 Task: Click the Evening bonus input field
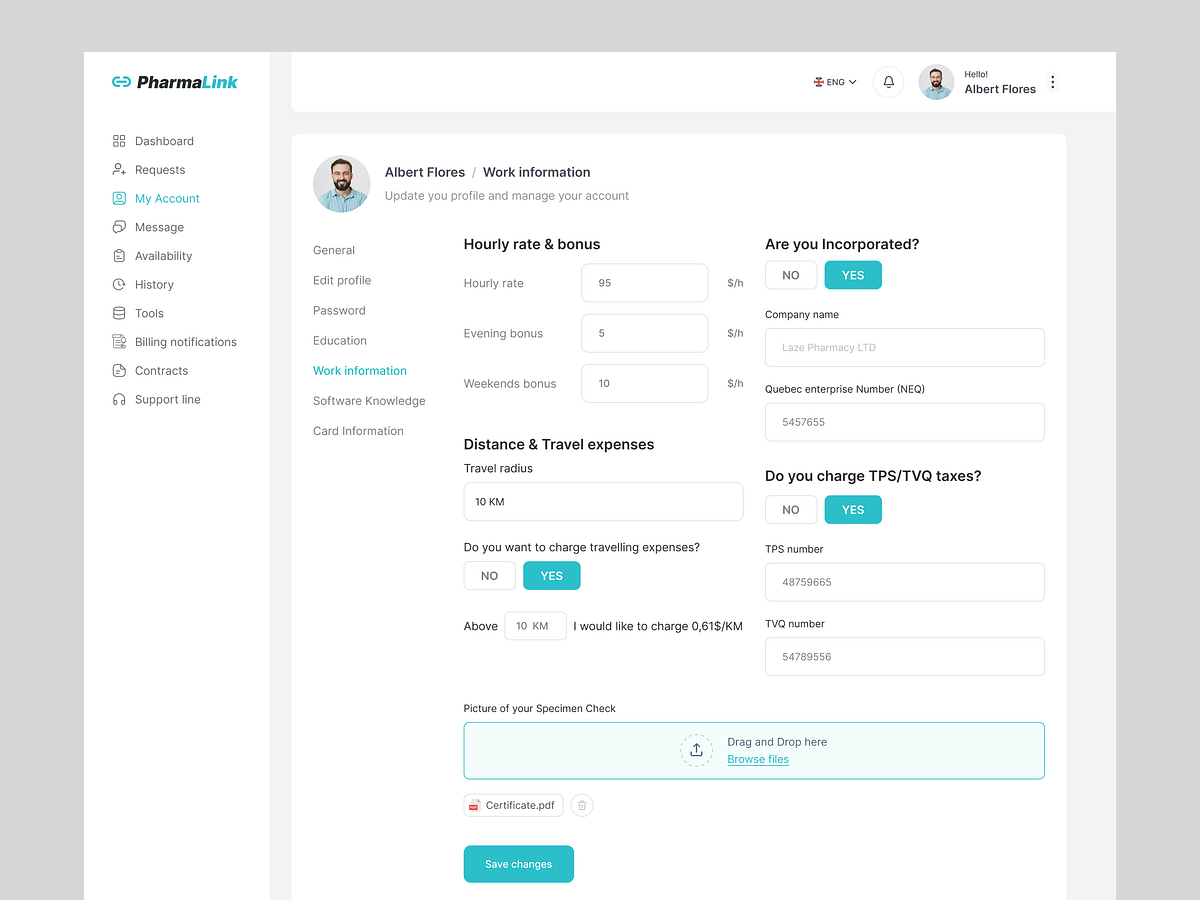click(645, 333)
